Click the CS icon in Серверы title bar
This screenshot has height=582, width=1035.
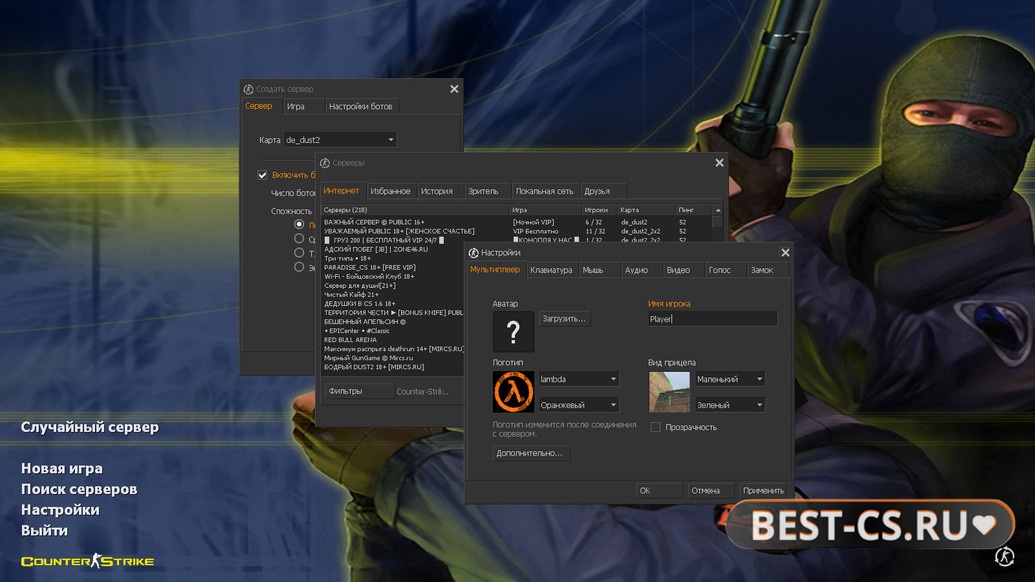pos(325,163)
